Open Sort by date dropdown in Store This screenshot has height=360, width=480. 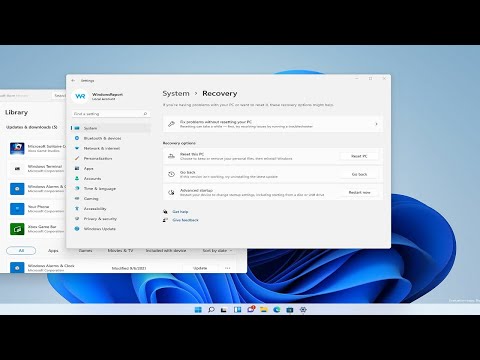click(x=217, y=250)
